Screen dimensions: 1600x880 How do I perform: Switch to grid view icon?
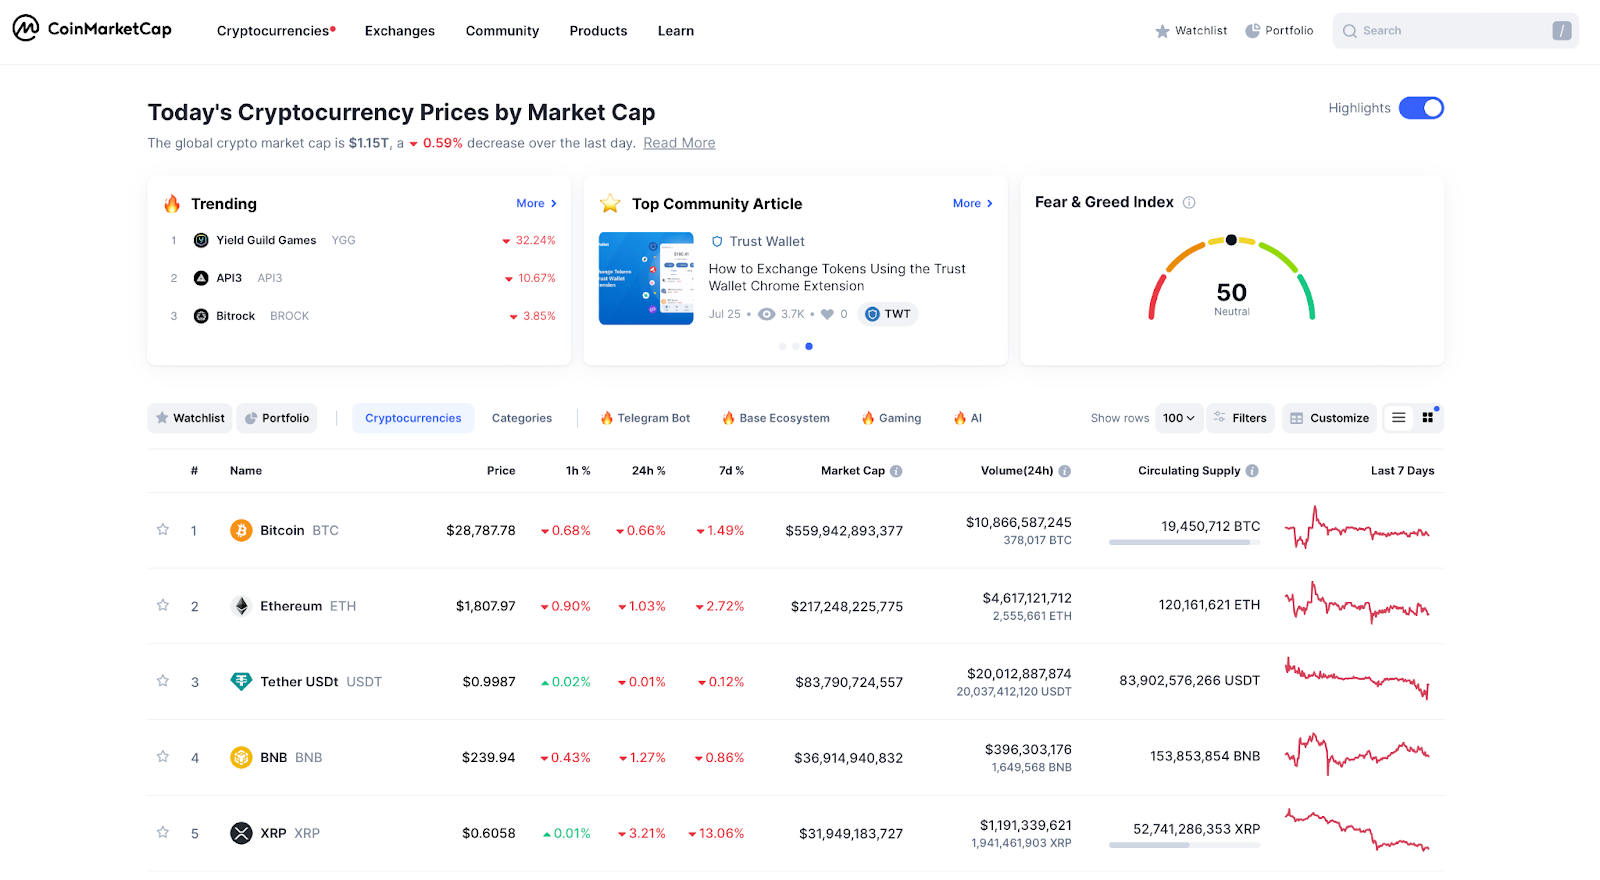point(1428,418)
